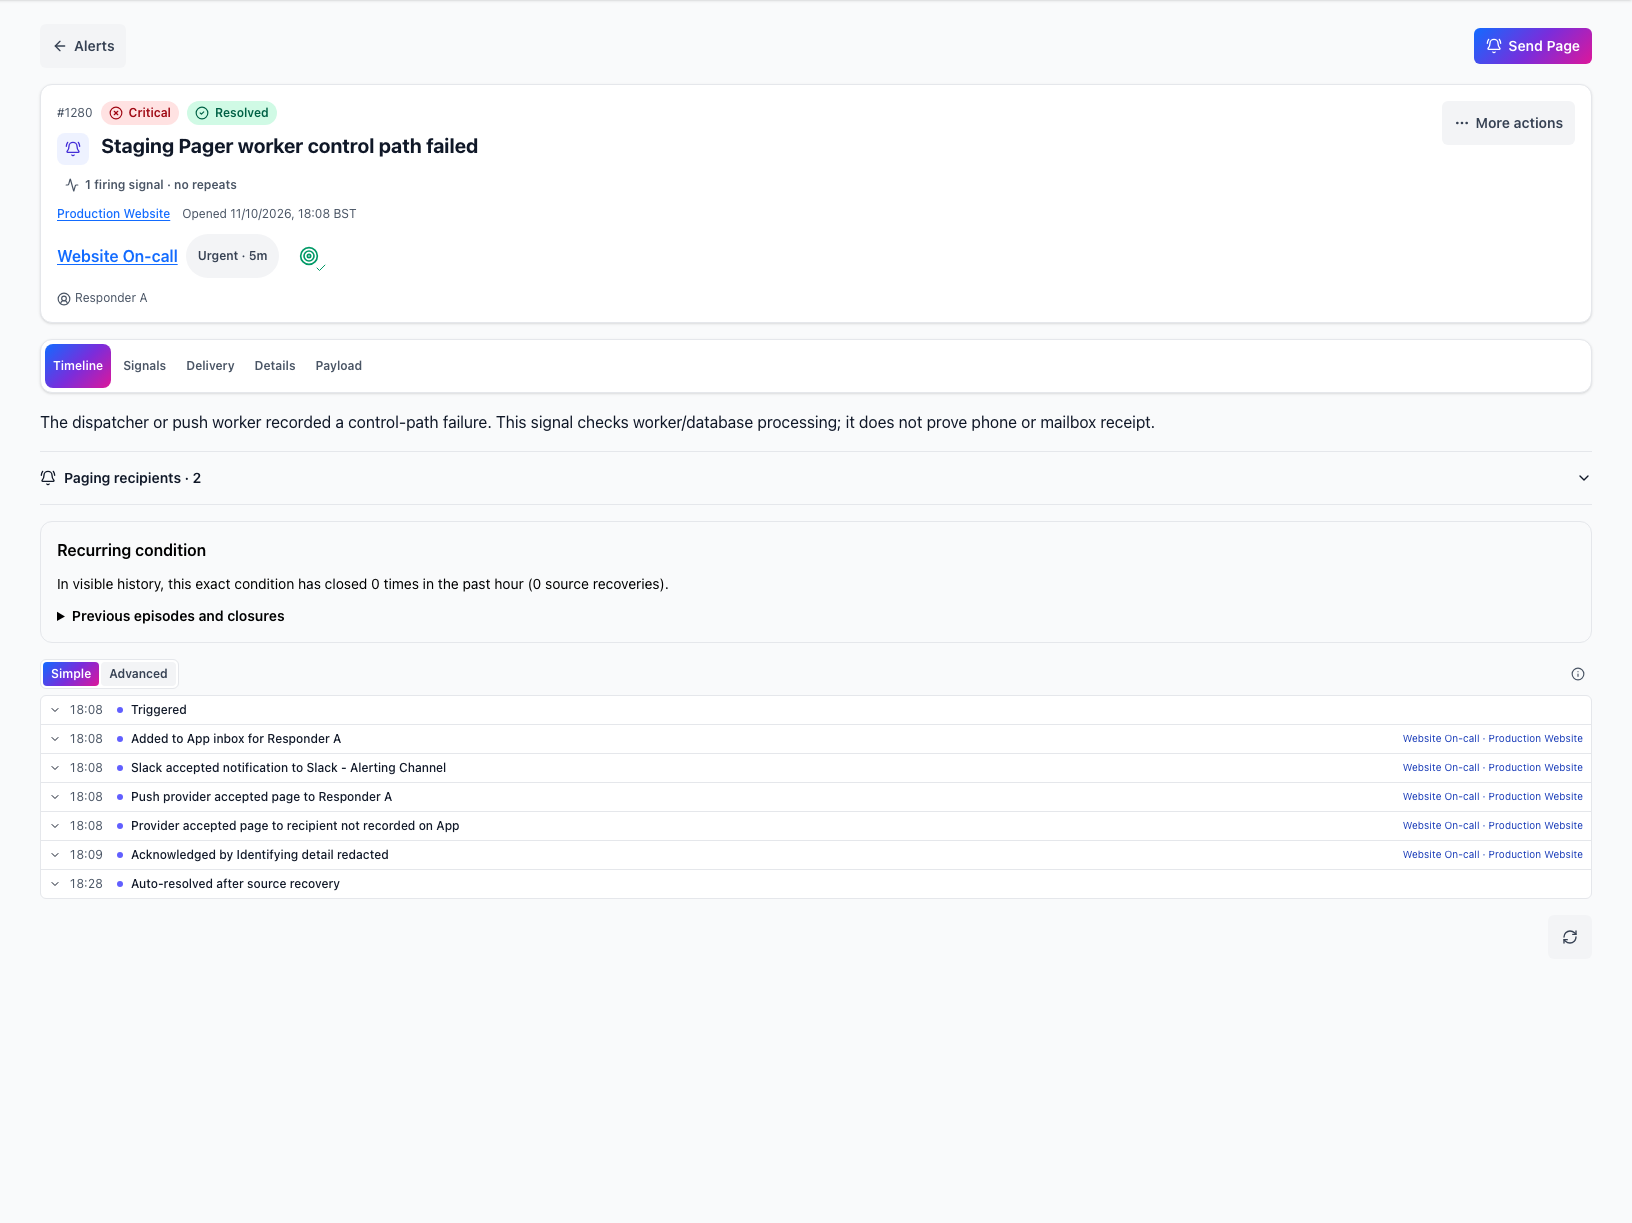Open the Signals tab
1632x1223 pixels.
click(145, 366)
